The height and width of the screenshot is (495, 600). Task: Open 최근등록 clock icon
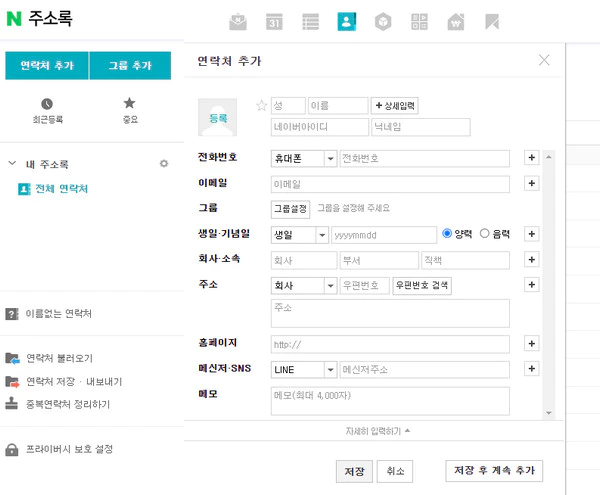(47, 104)
